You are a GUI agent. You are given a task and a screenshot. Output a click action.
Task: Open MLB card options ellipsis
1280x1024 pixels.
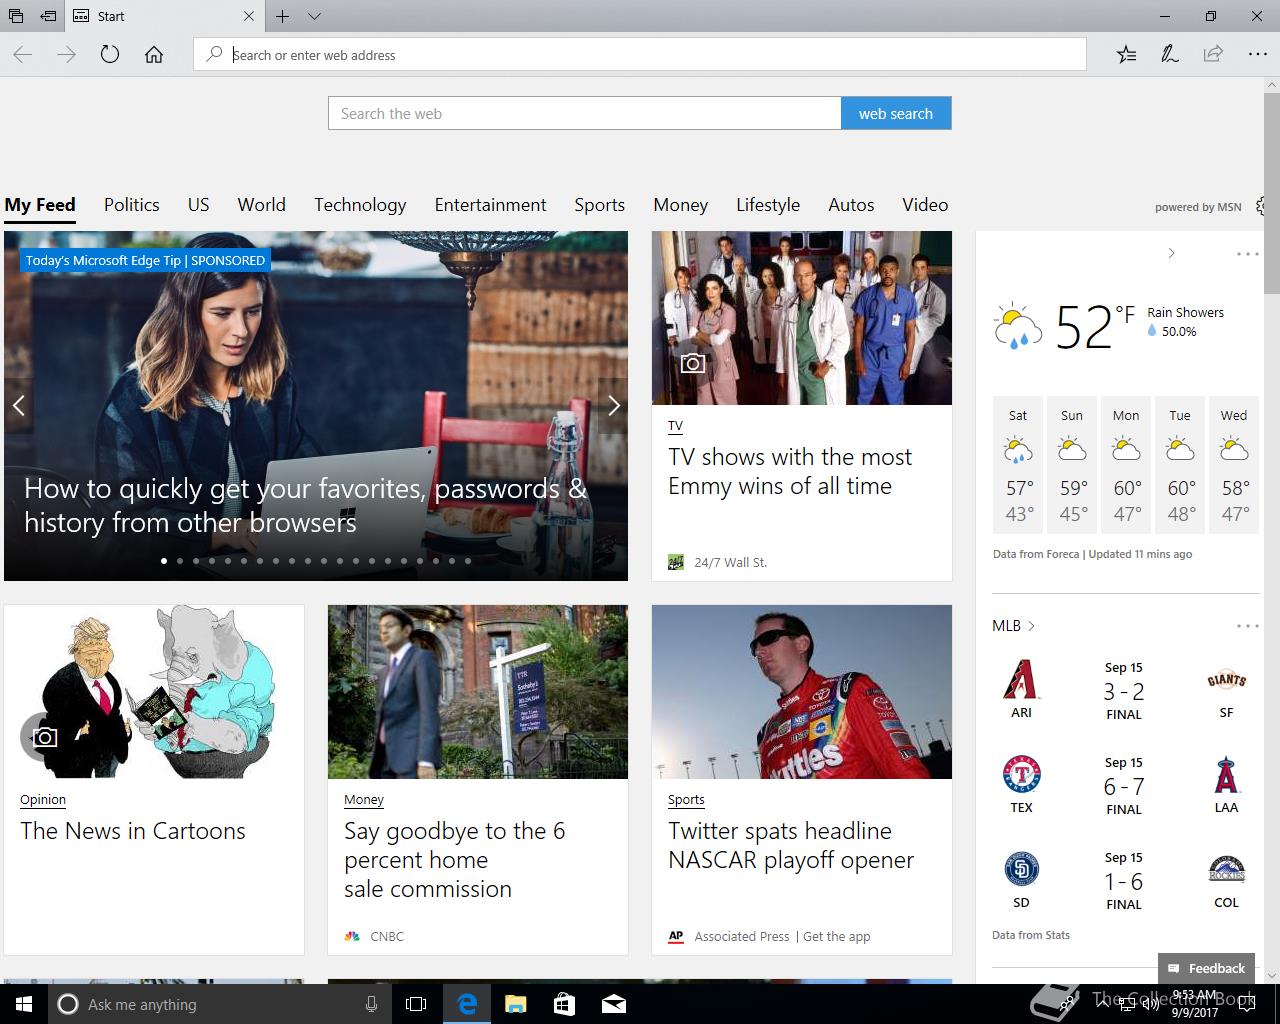tap(1248, 626)
